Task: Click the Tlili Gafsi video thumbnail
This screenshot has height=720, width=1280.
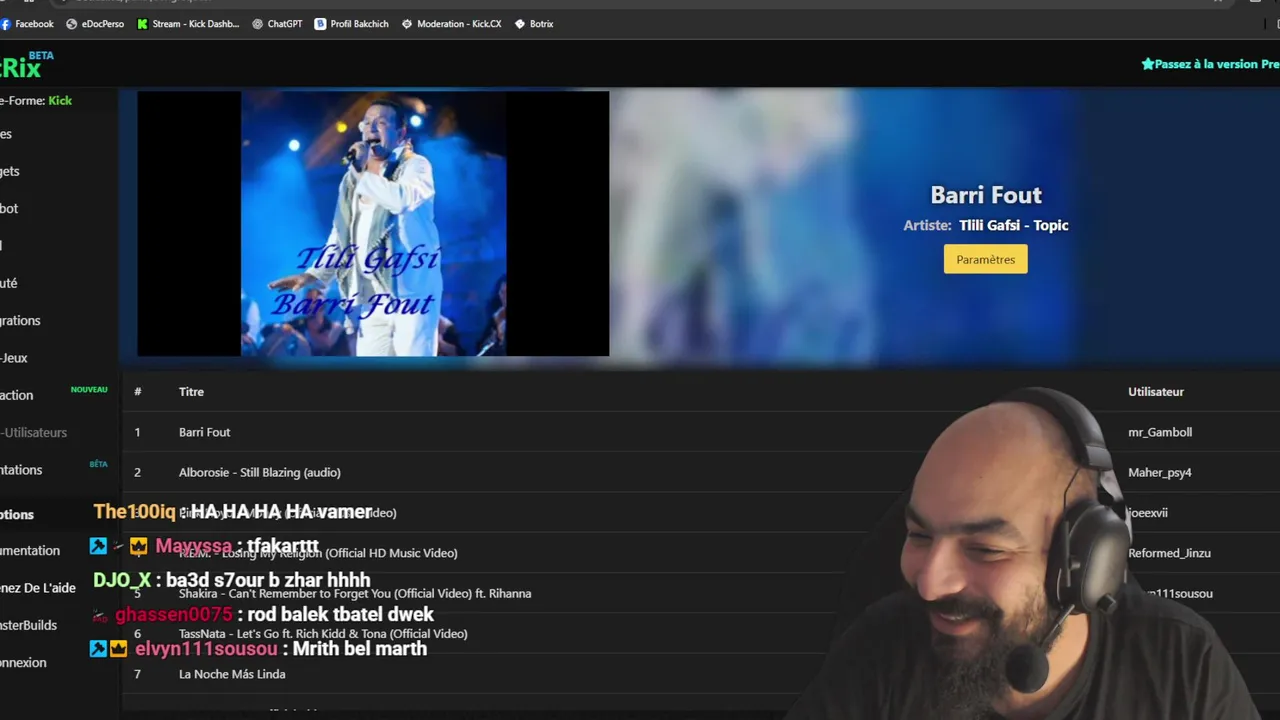Action: pos(373,224)
